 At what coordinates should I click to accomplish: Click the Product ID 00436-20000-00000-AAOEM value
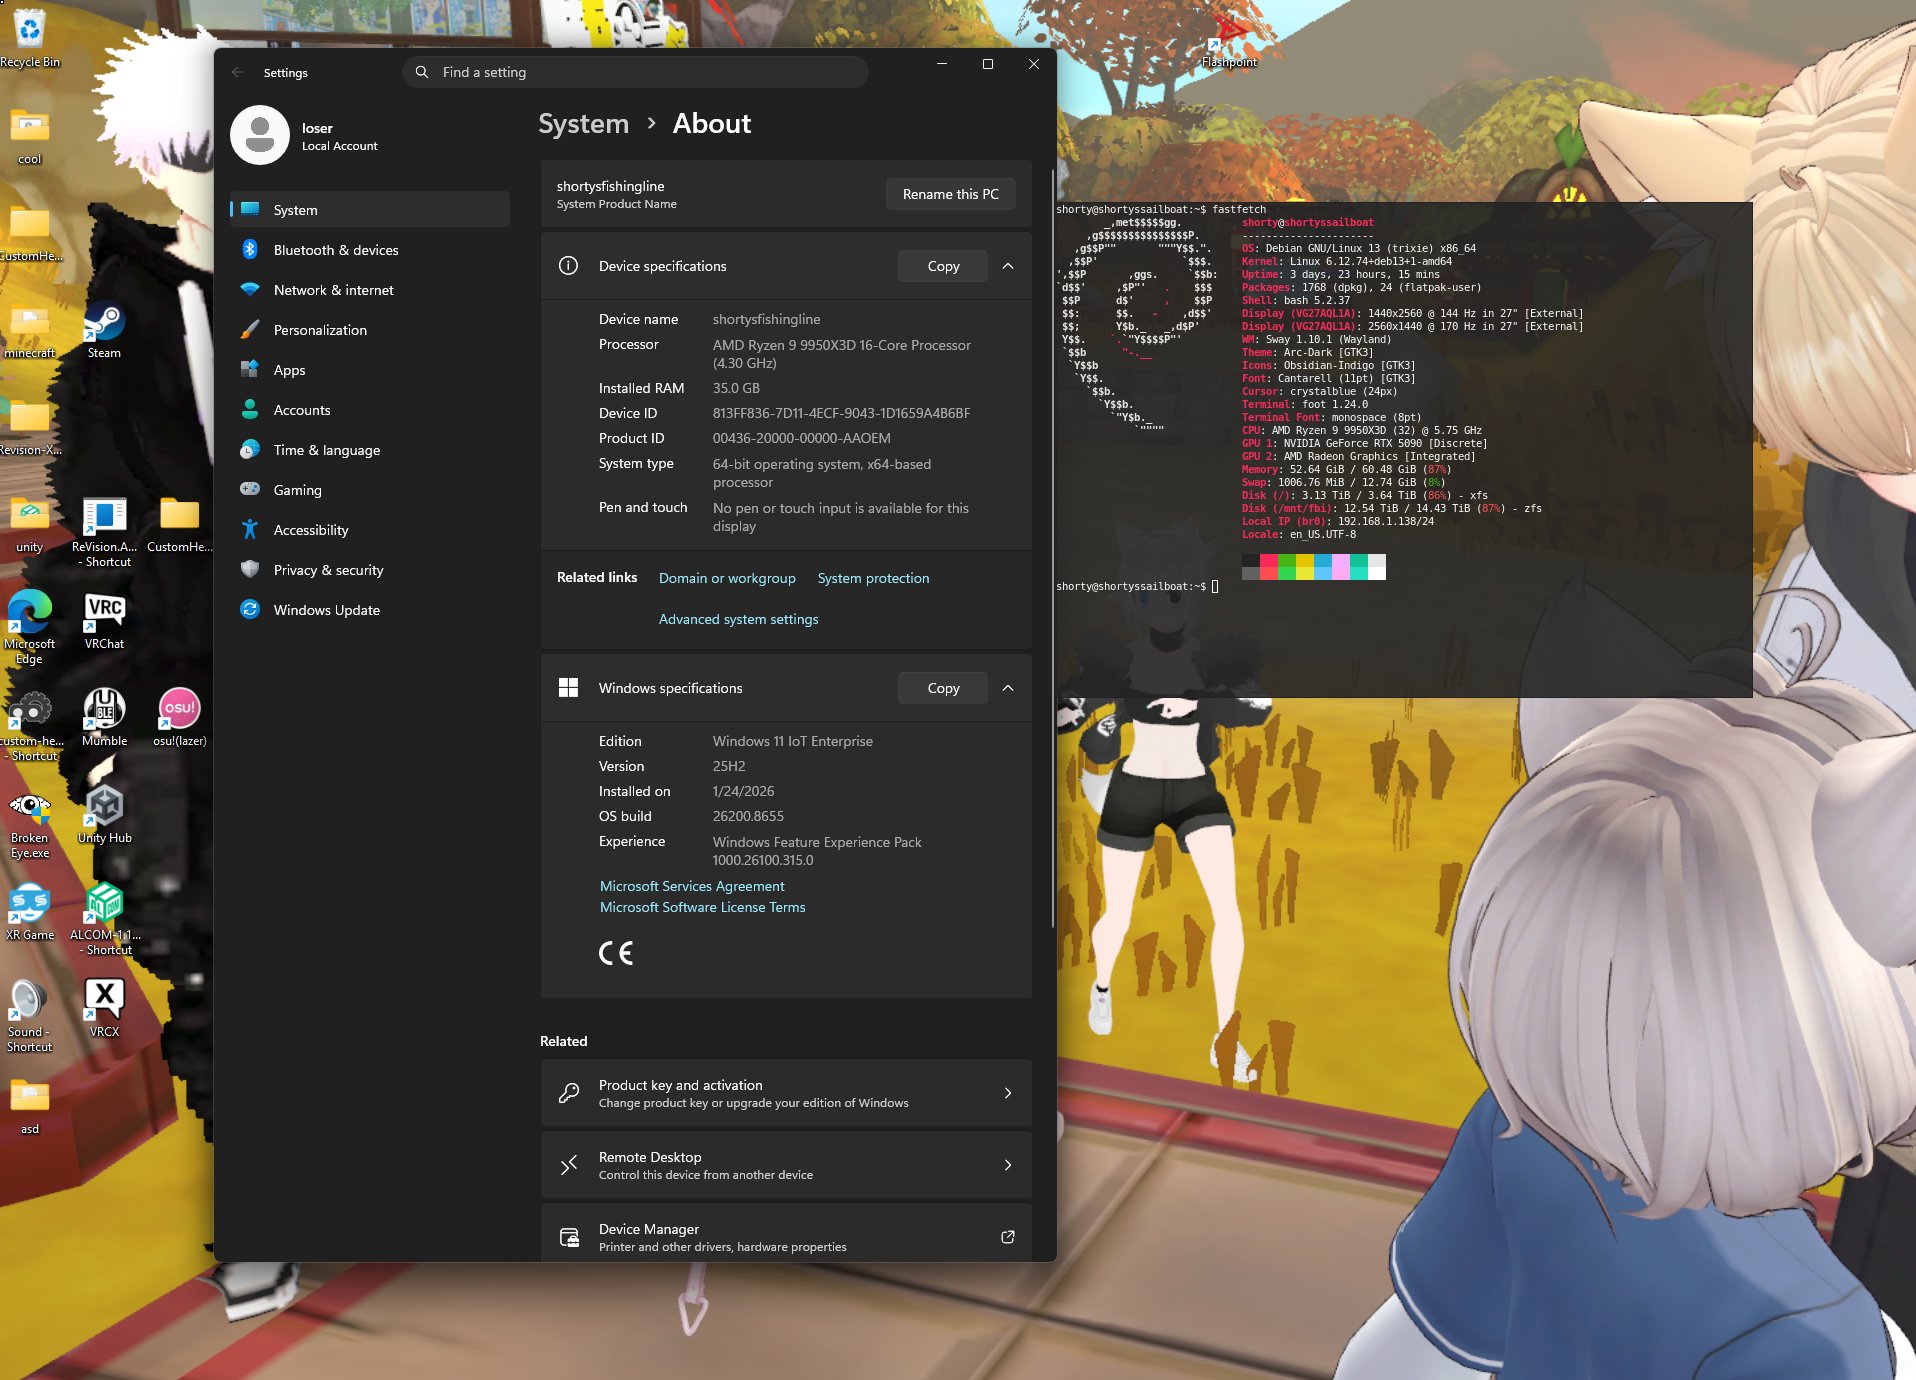[801, 438]
